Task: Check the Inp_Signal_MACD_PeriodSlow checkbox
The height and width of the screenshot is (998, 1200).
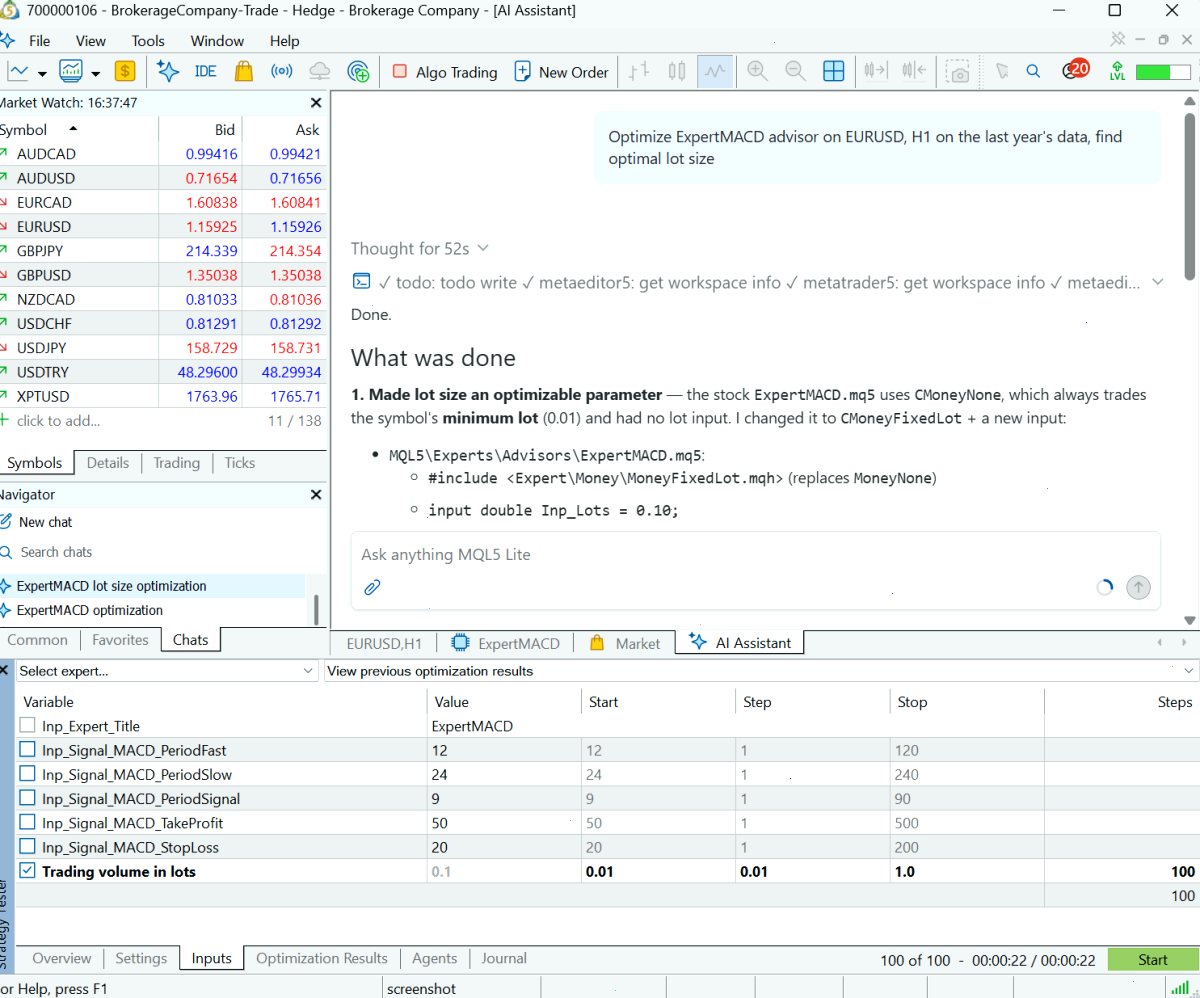Action: (x=28, y=774)
